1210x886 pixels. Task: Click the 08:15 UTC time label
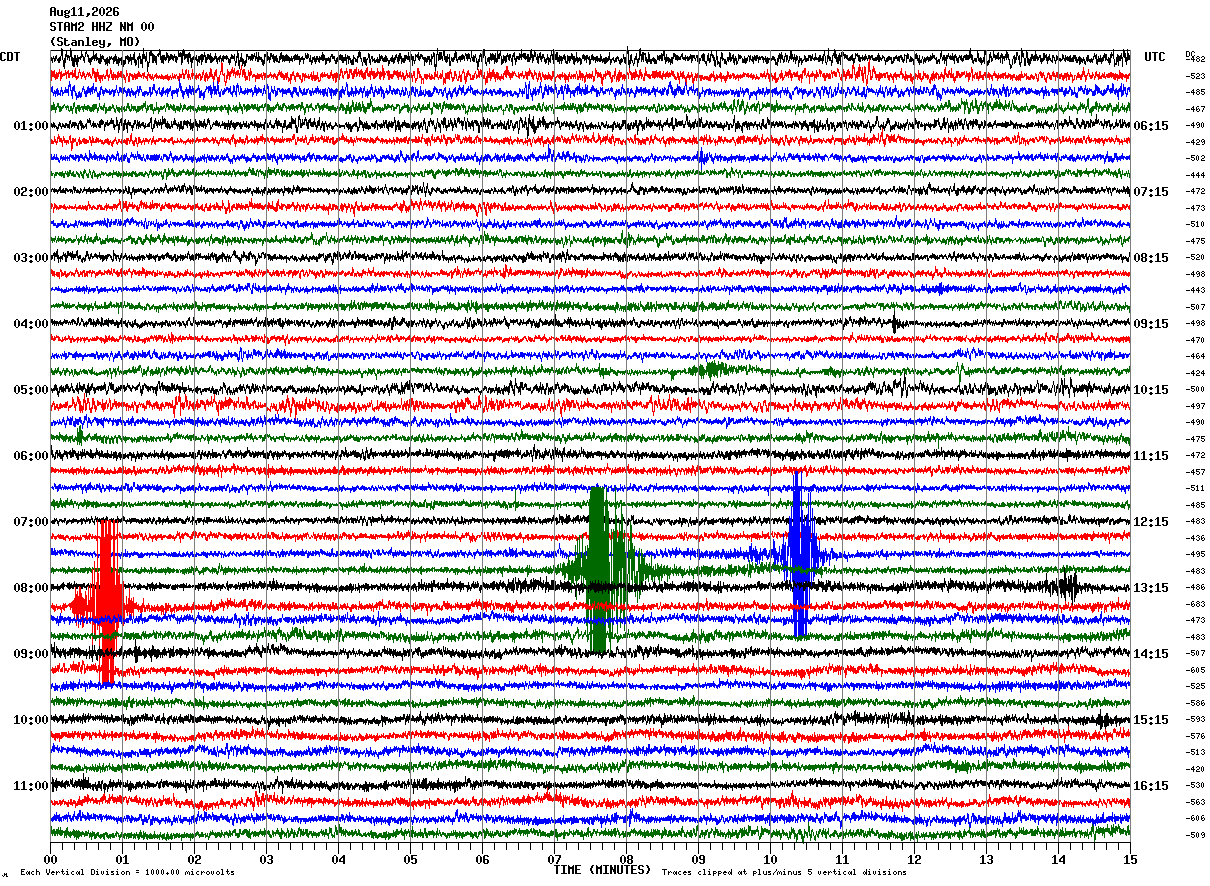(1151, 258)
